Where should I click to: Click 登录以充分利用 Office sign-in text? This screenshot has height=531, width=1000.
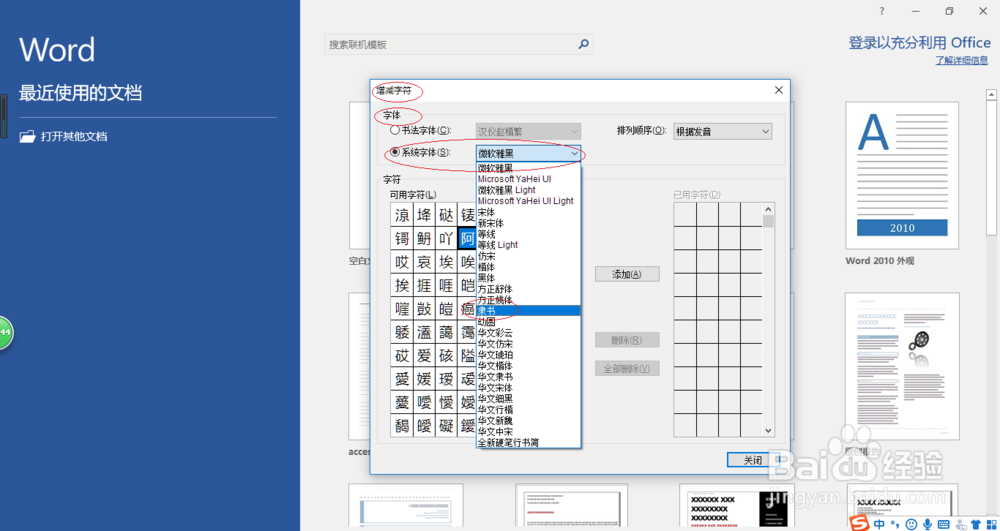tap(919, 43)
